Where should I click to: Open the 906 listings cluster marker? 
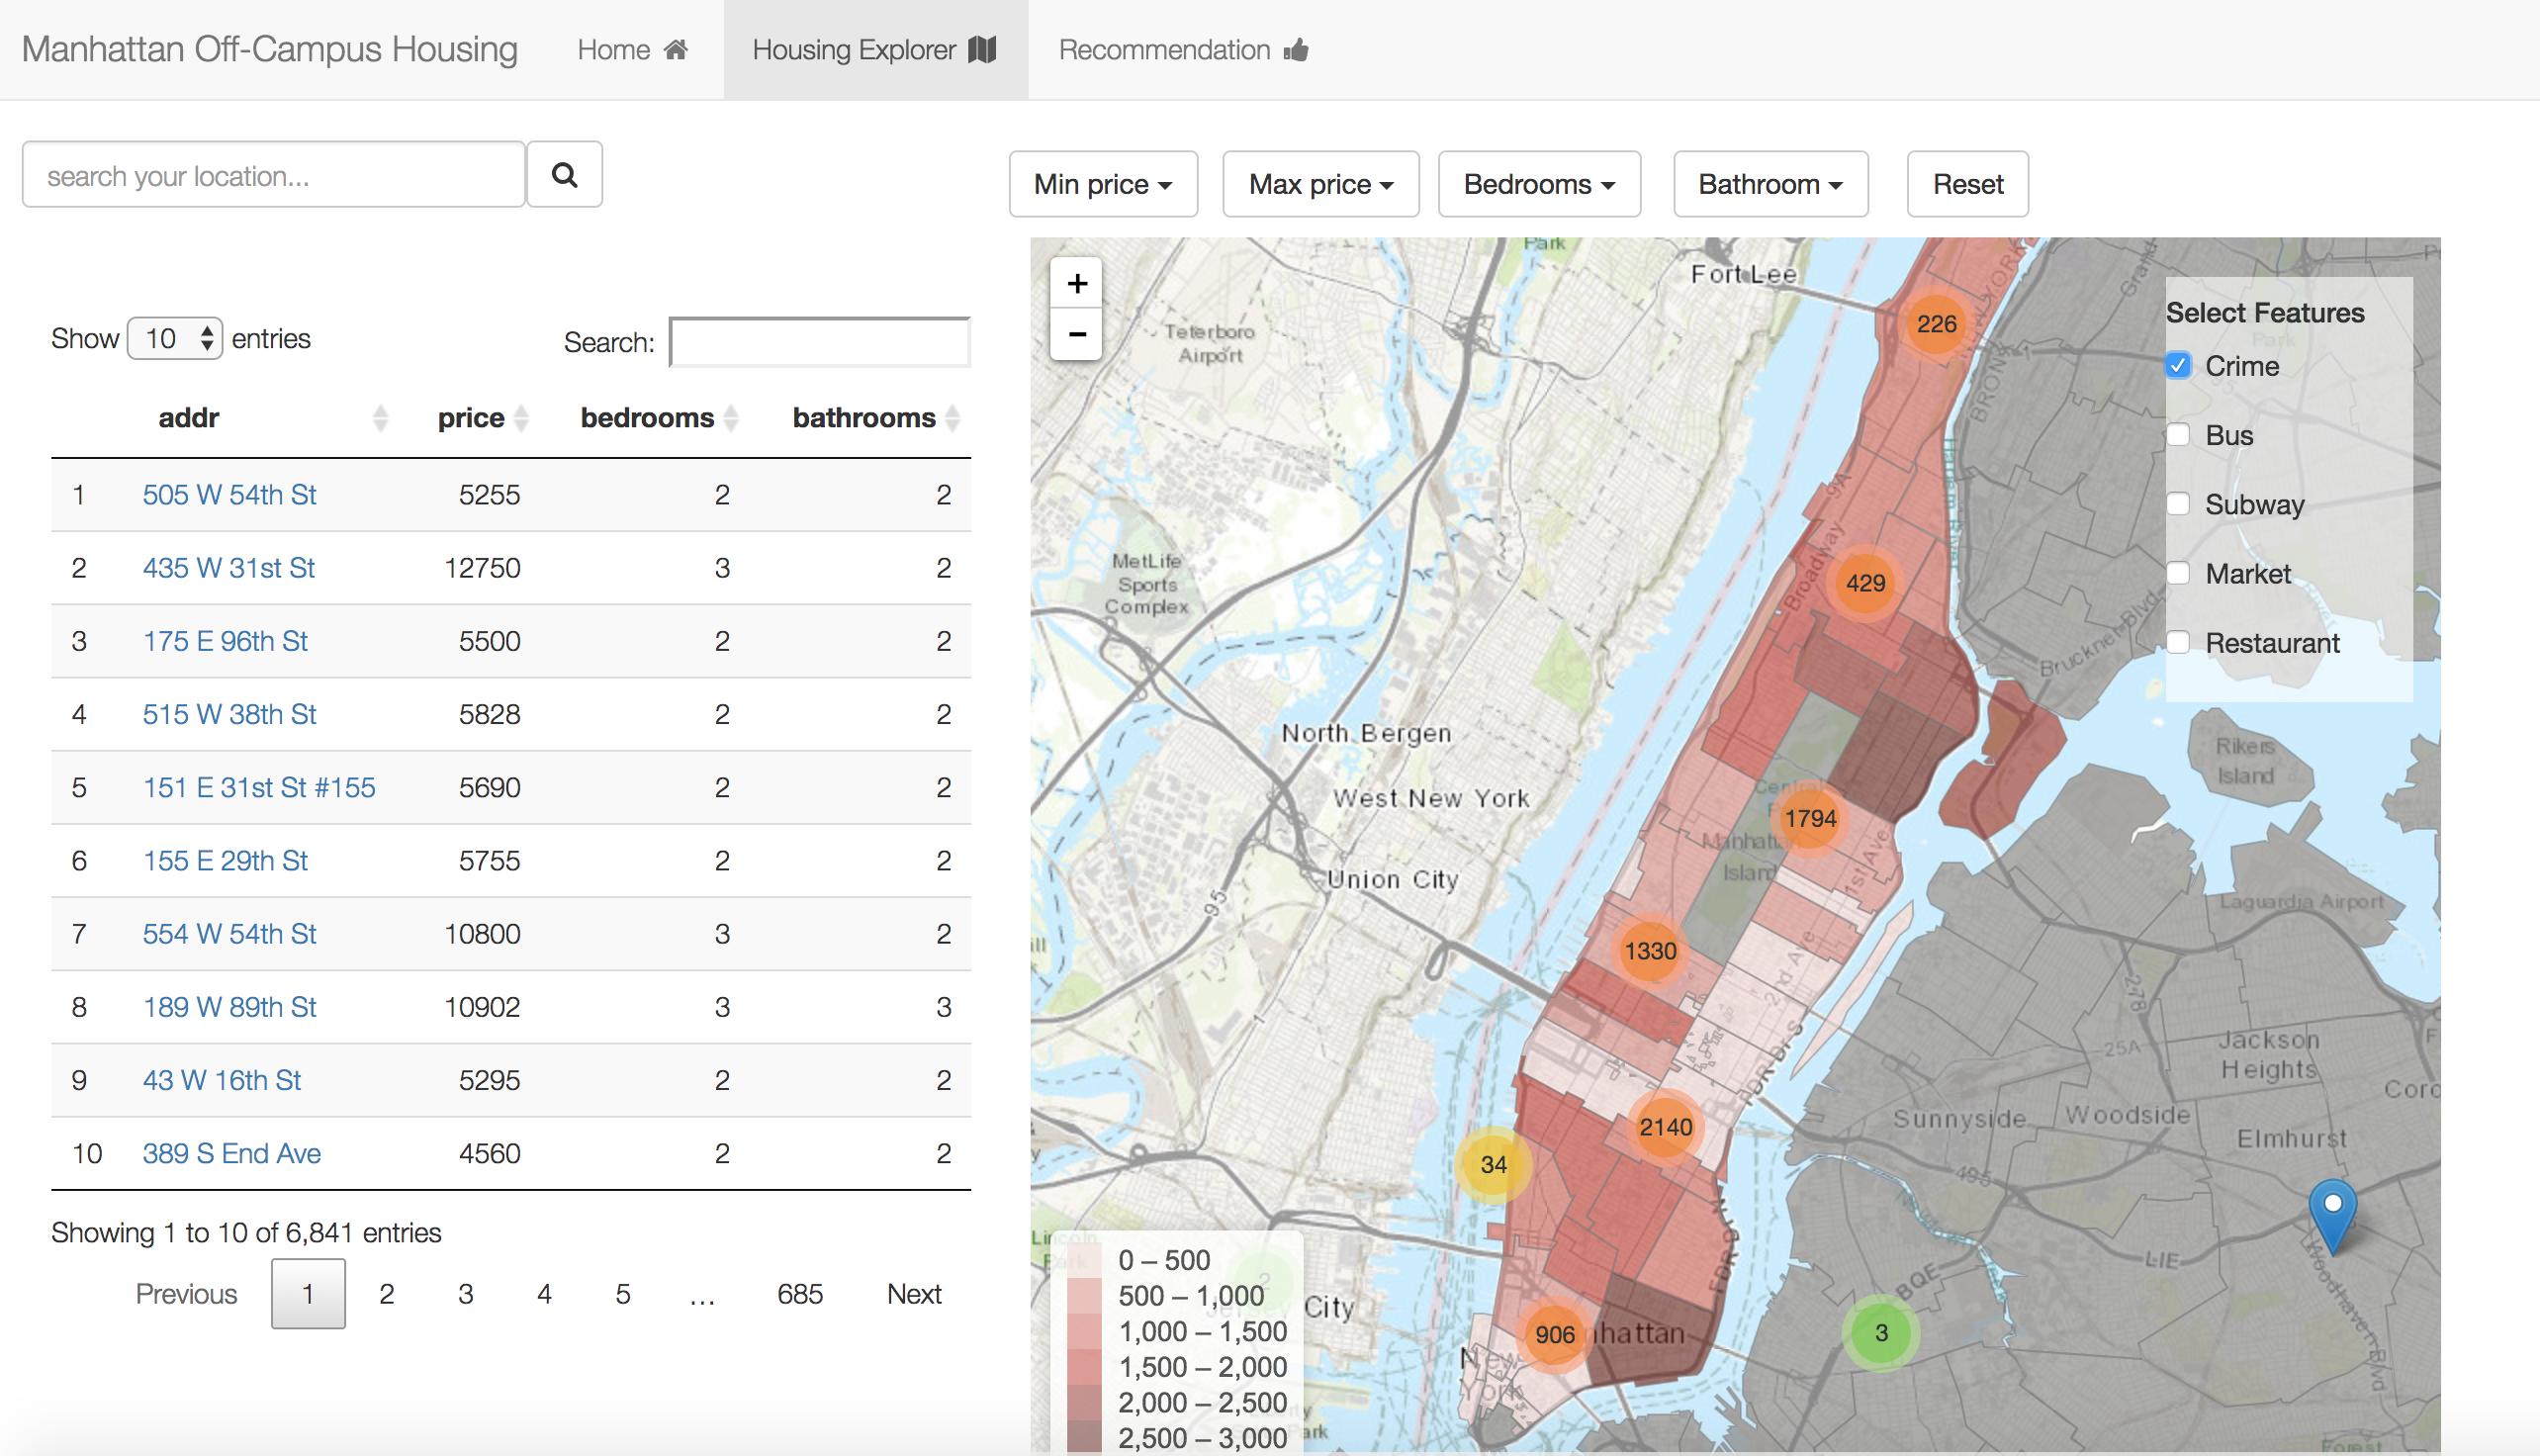point(1555,1334)
